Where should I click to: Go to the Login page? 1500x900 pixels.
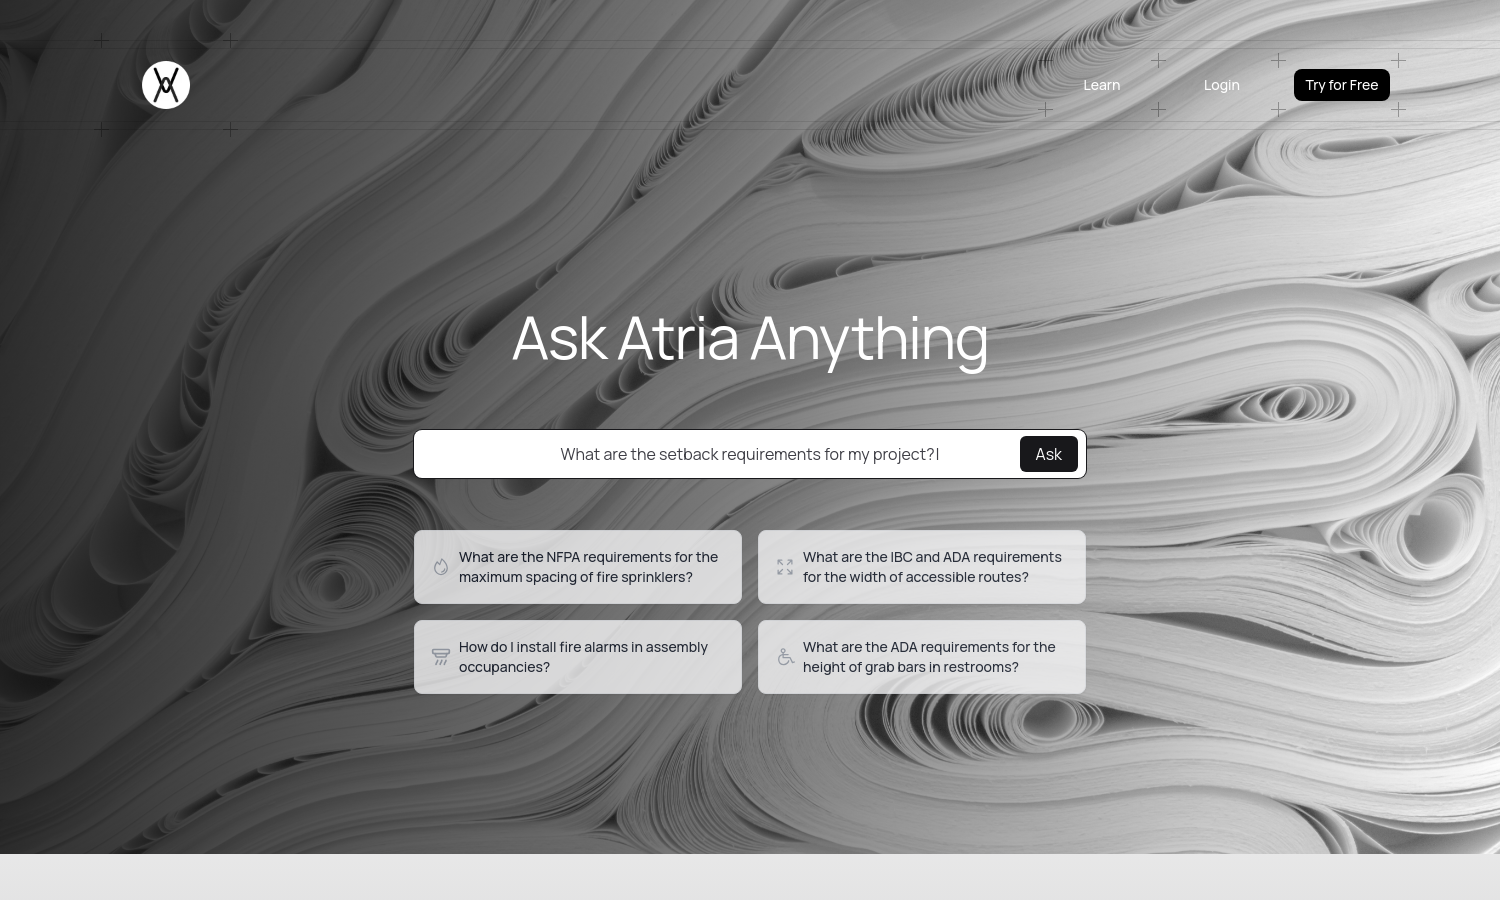click(x=1222, y=85)
